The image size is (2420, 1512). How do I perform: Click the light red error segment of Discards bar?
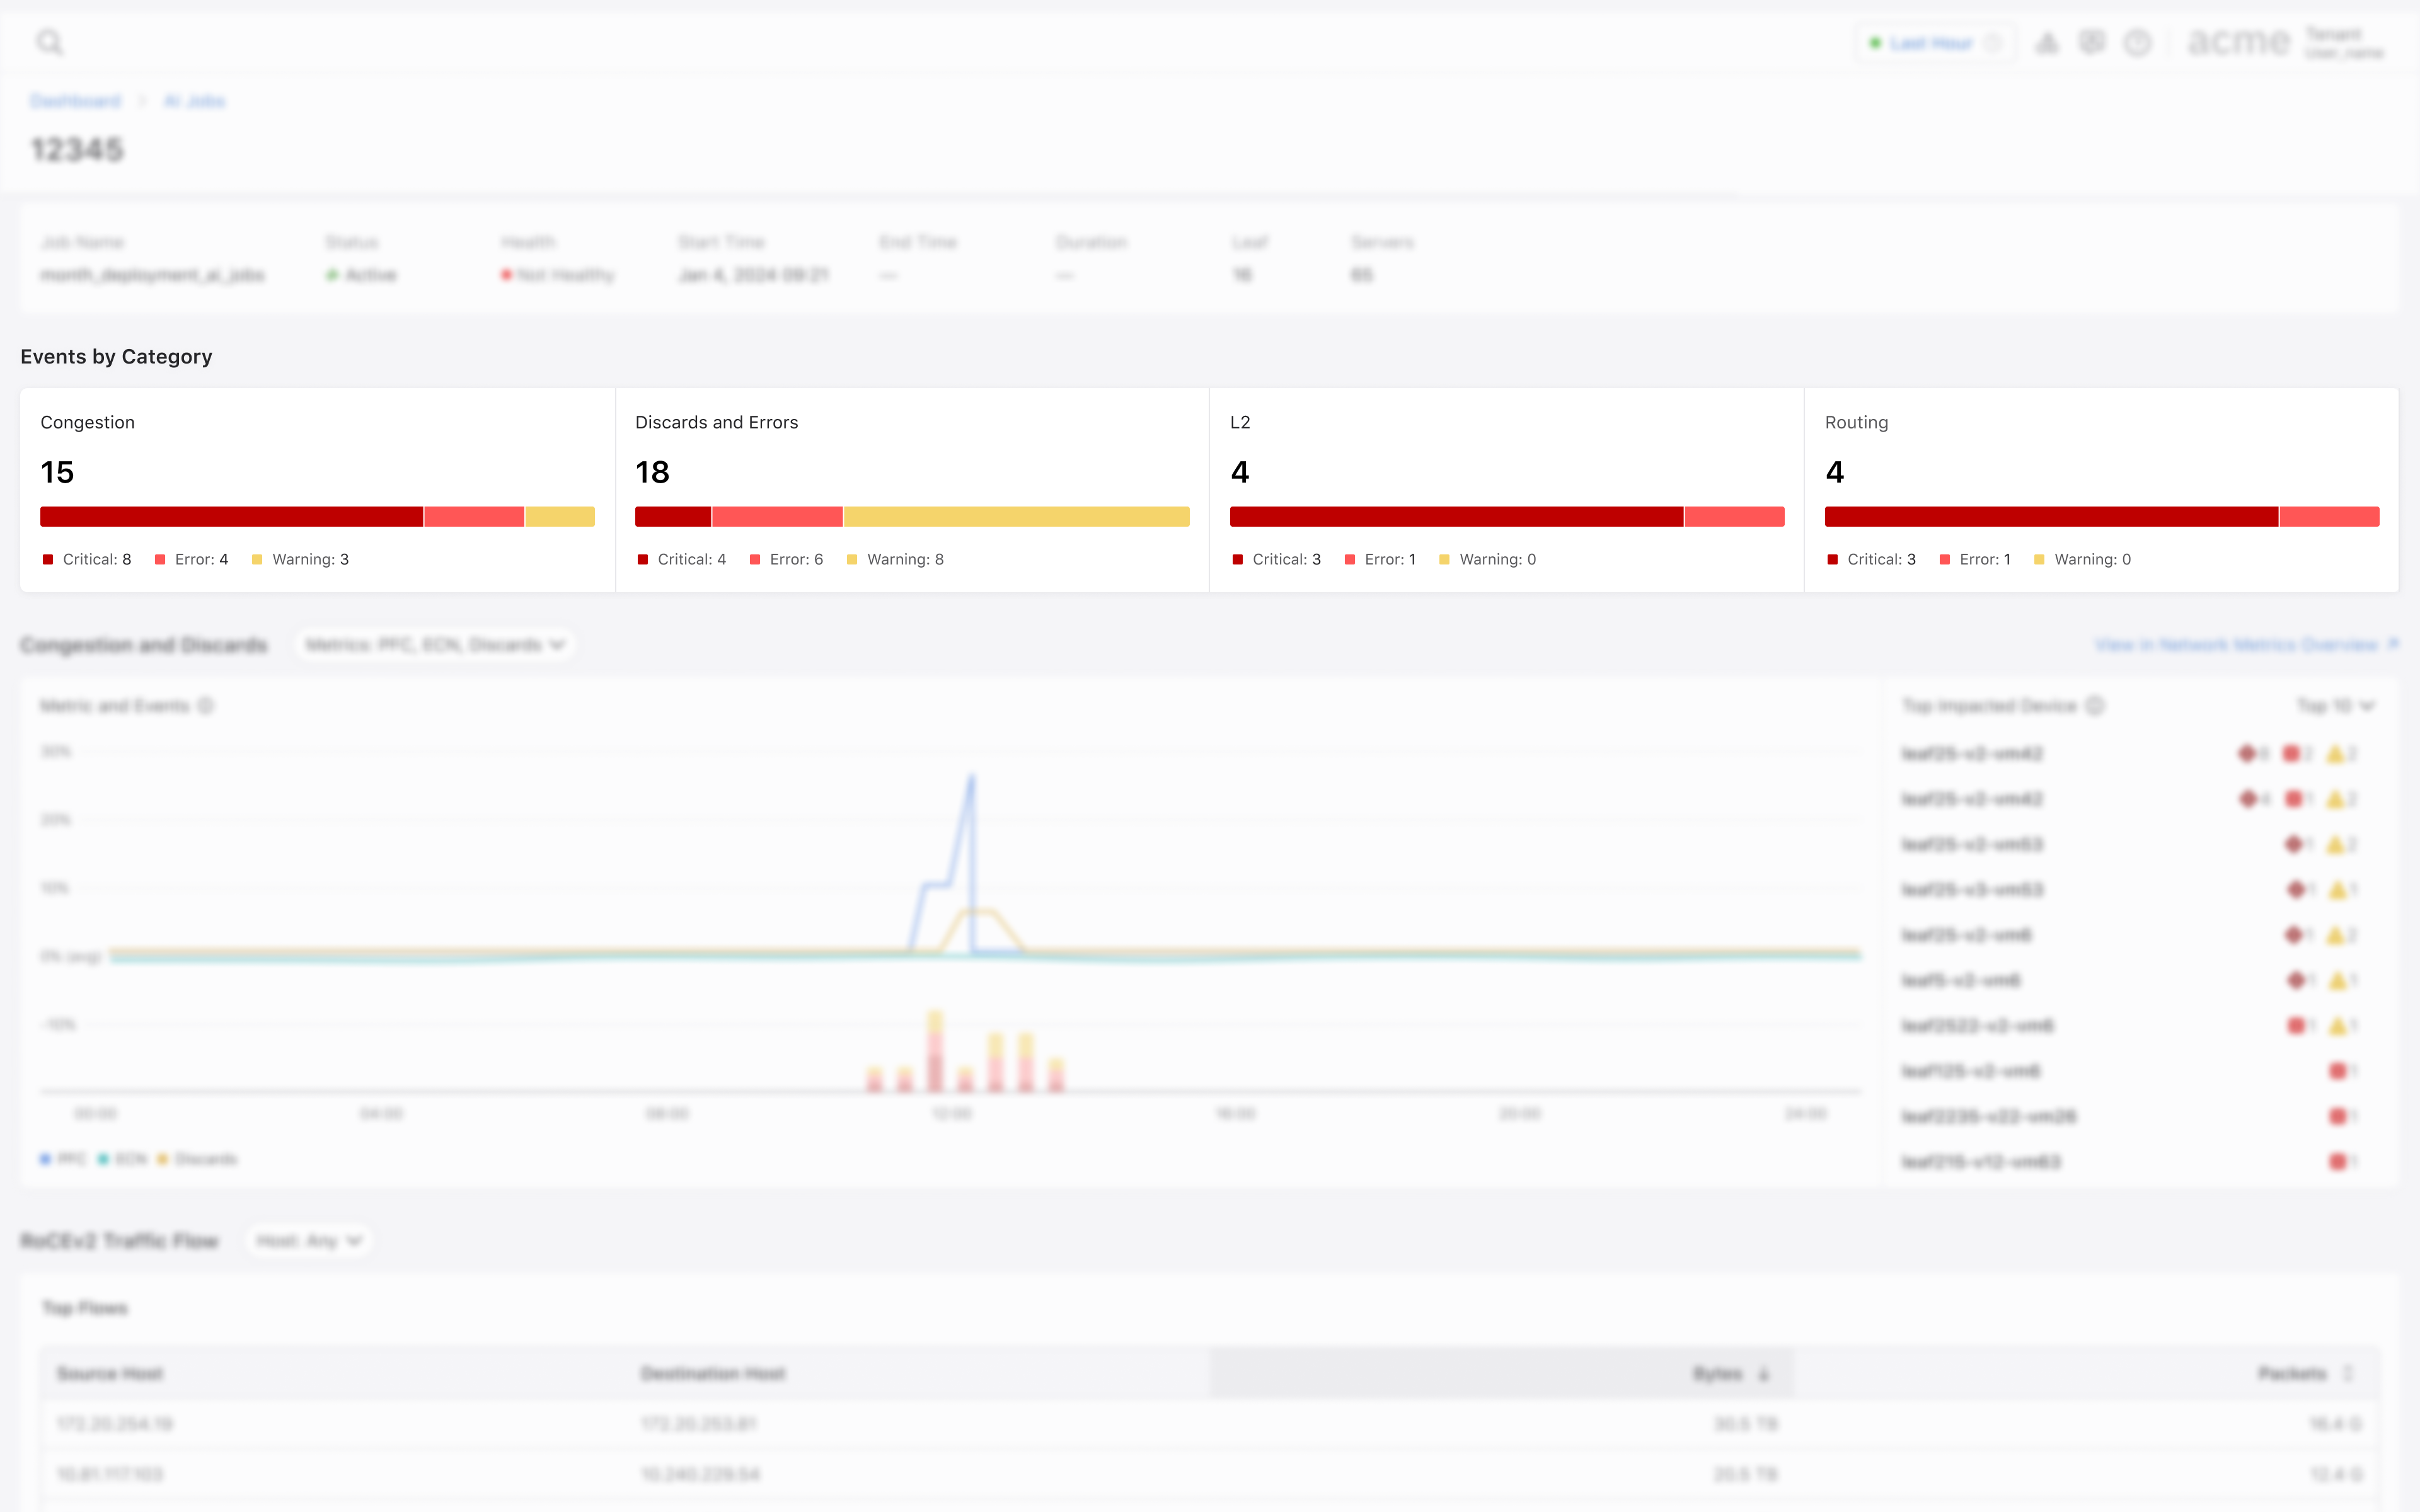pyautogui.click(x=777, y=516)
